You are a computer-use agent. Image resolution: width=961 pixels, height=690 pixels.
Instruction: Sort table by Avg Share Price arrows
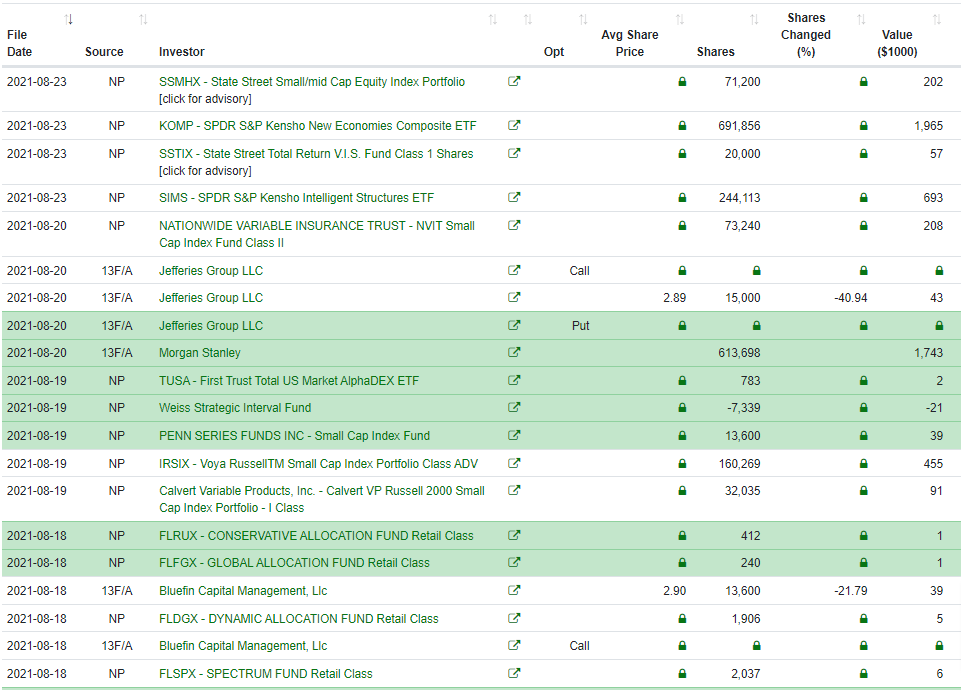pos(680,20)
